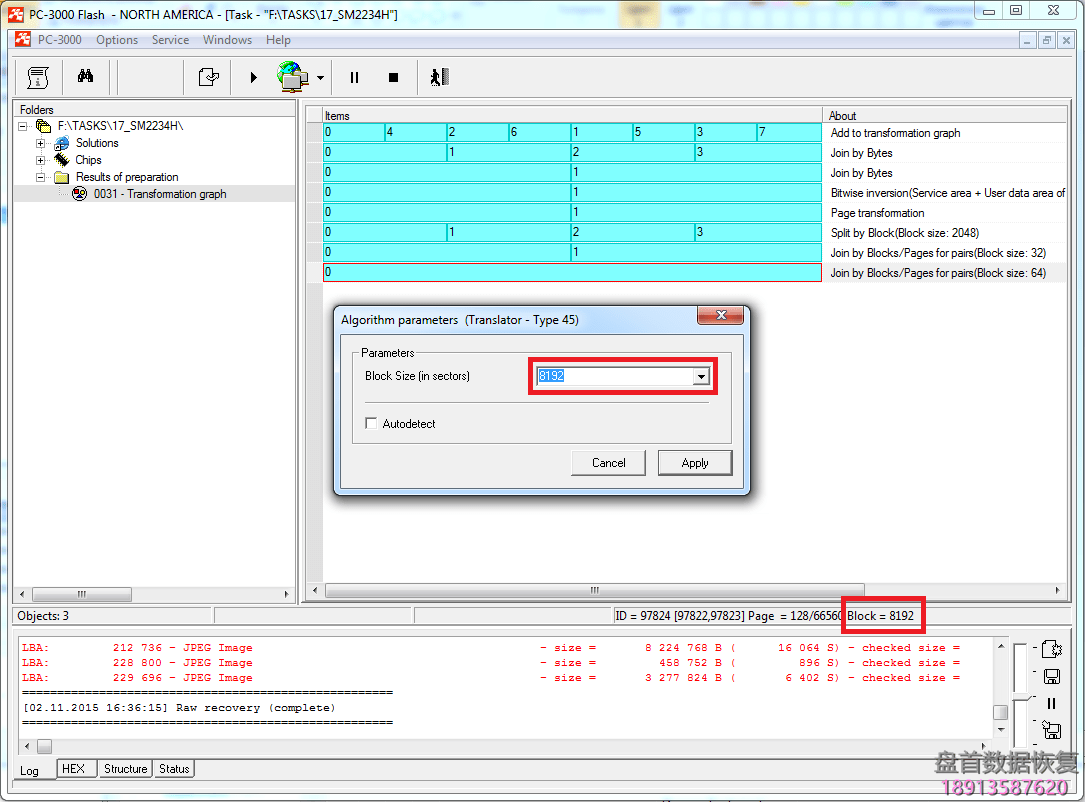Click the stop square toolbar button

pos(393,77)
